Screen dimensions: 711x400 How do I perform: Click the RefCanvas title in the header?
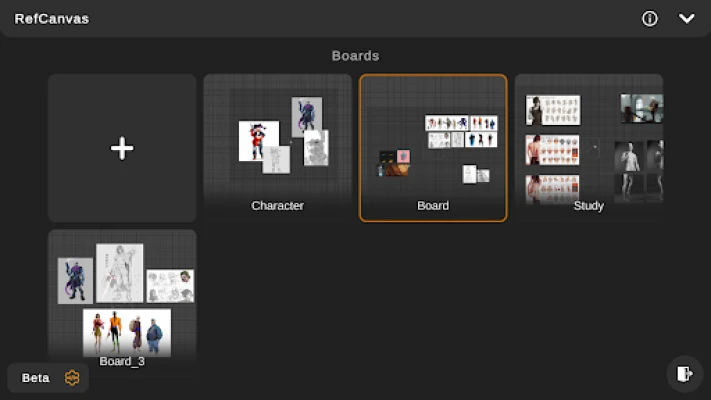pyautogui.click(x=52, y=19)
